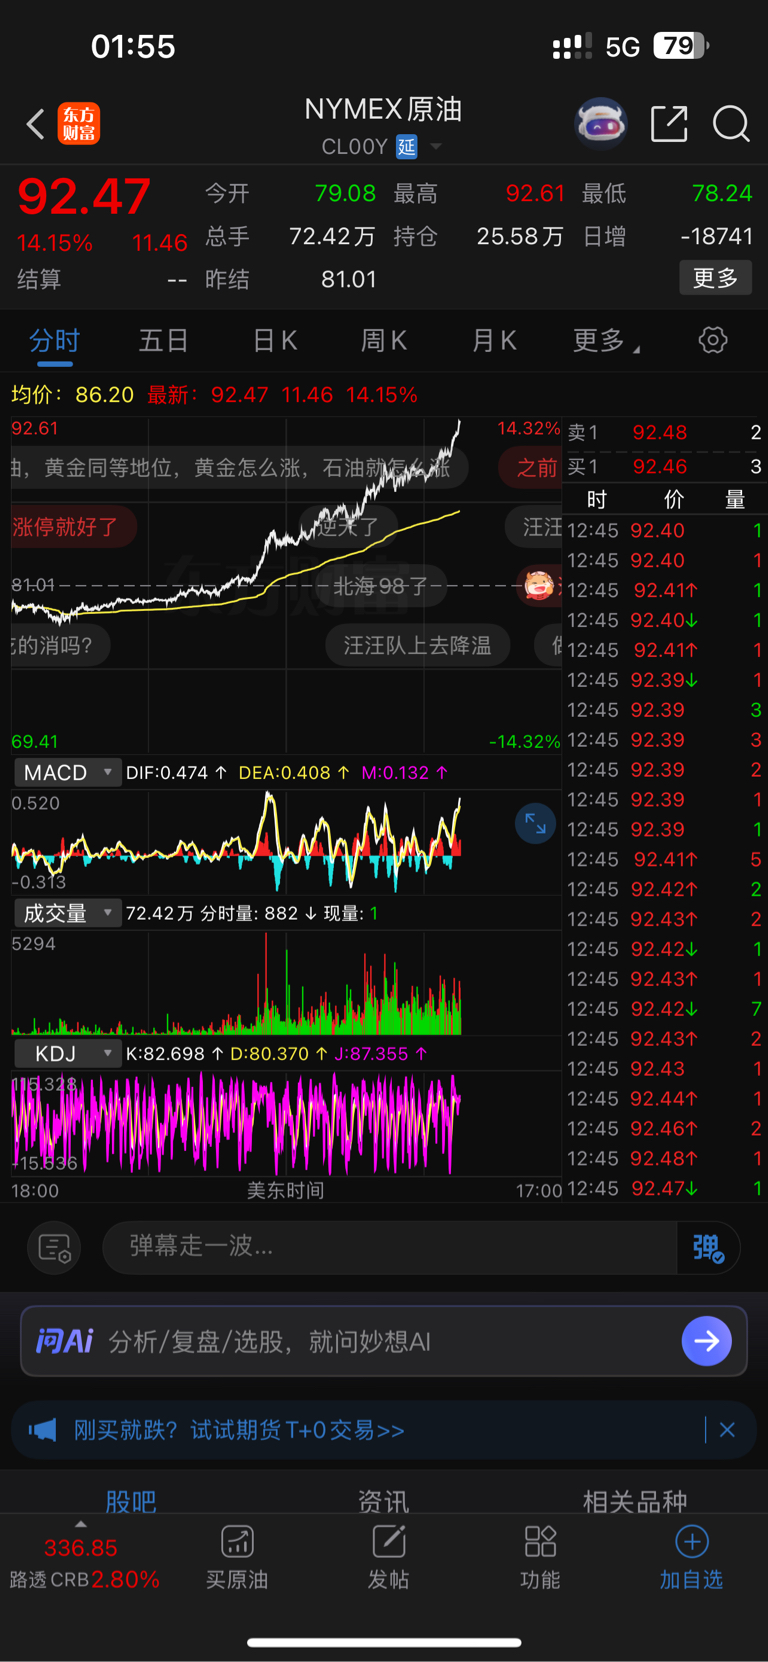Image resolution: width=768 pixels, height=1662 pixels.
Task: Open the 股吧 tab
Action: [131, 1500]
